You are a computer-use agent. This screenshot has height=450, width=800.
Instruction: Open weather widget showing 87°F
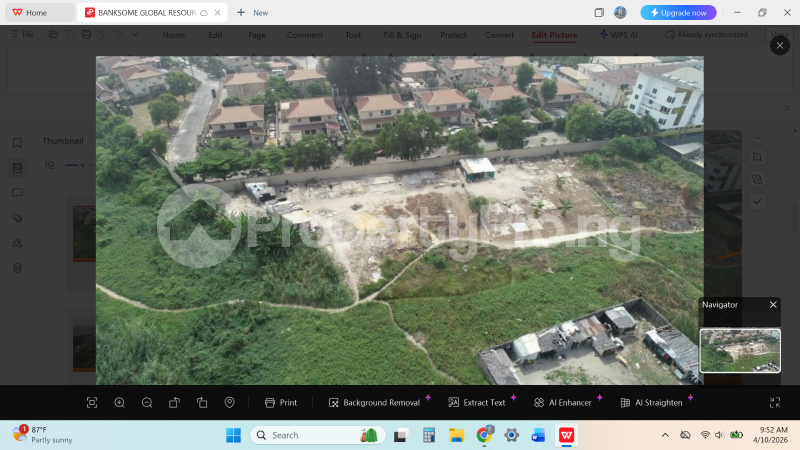[43, 435]
